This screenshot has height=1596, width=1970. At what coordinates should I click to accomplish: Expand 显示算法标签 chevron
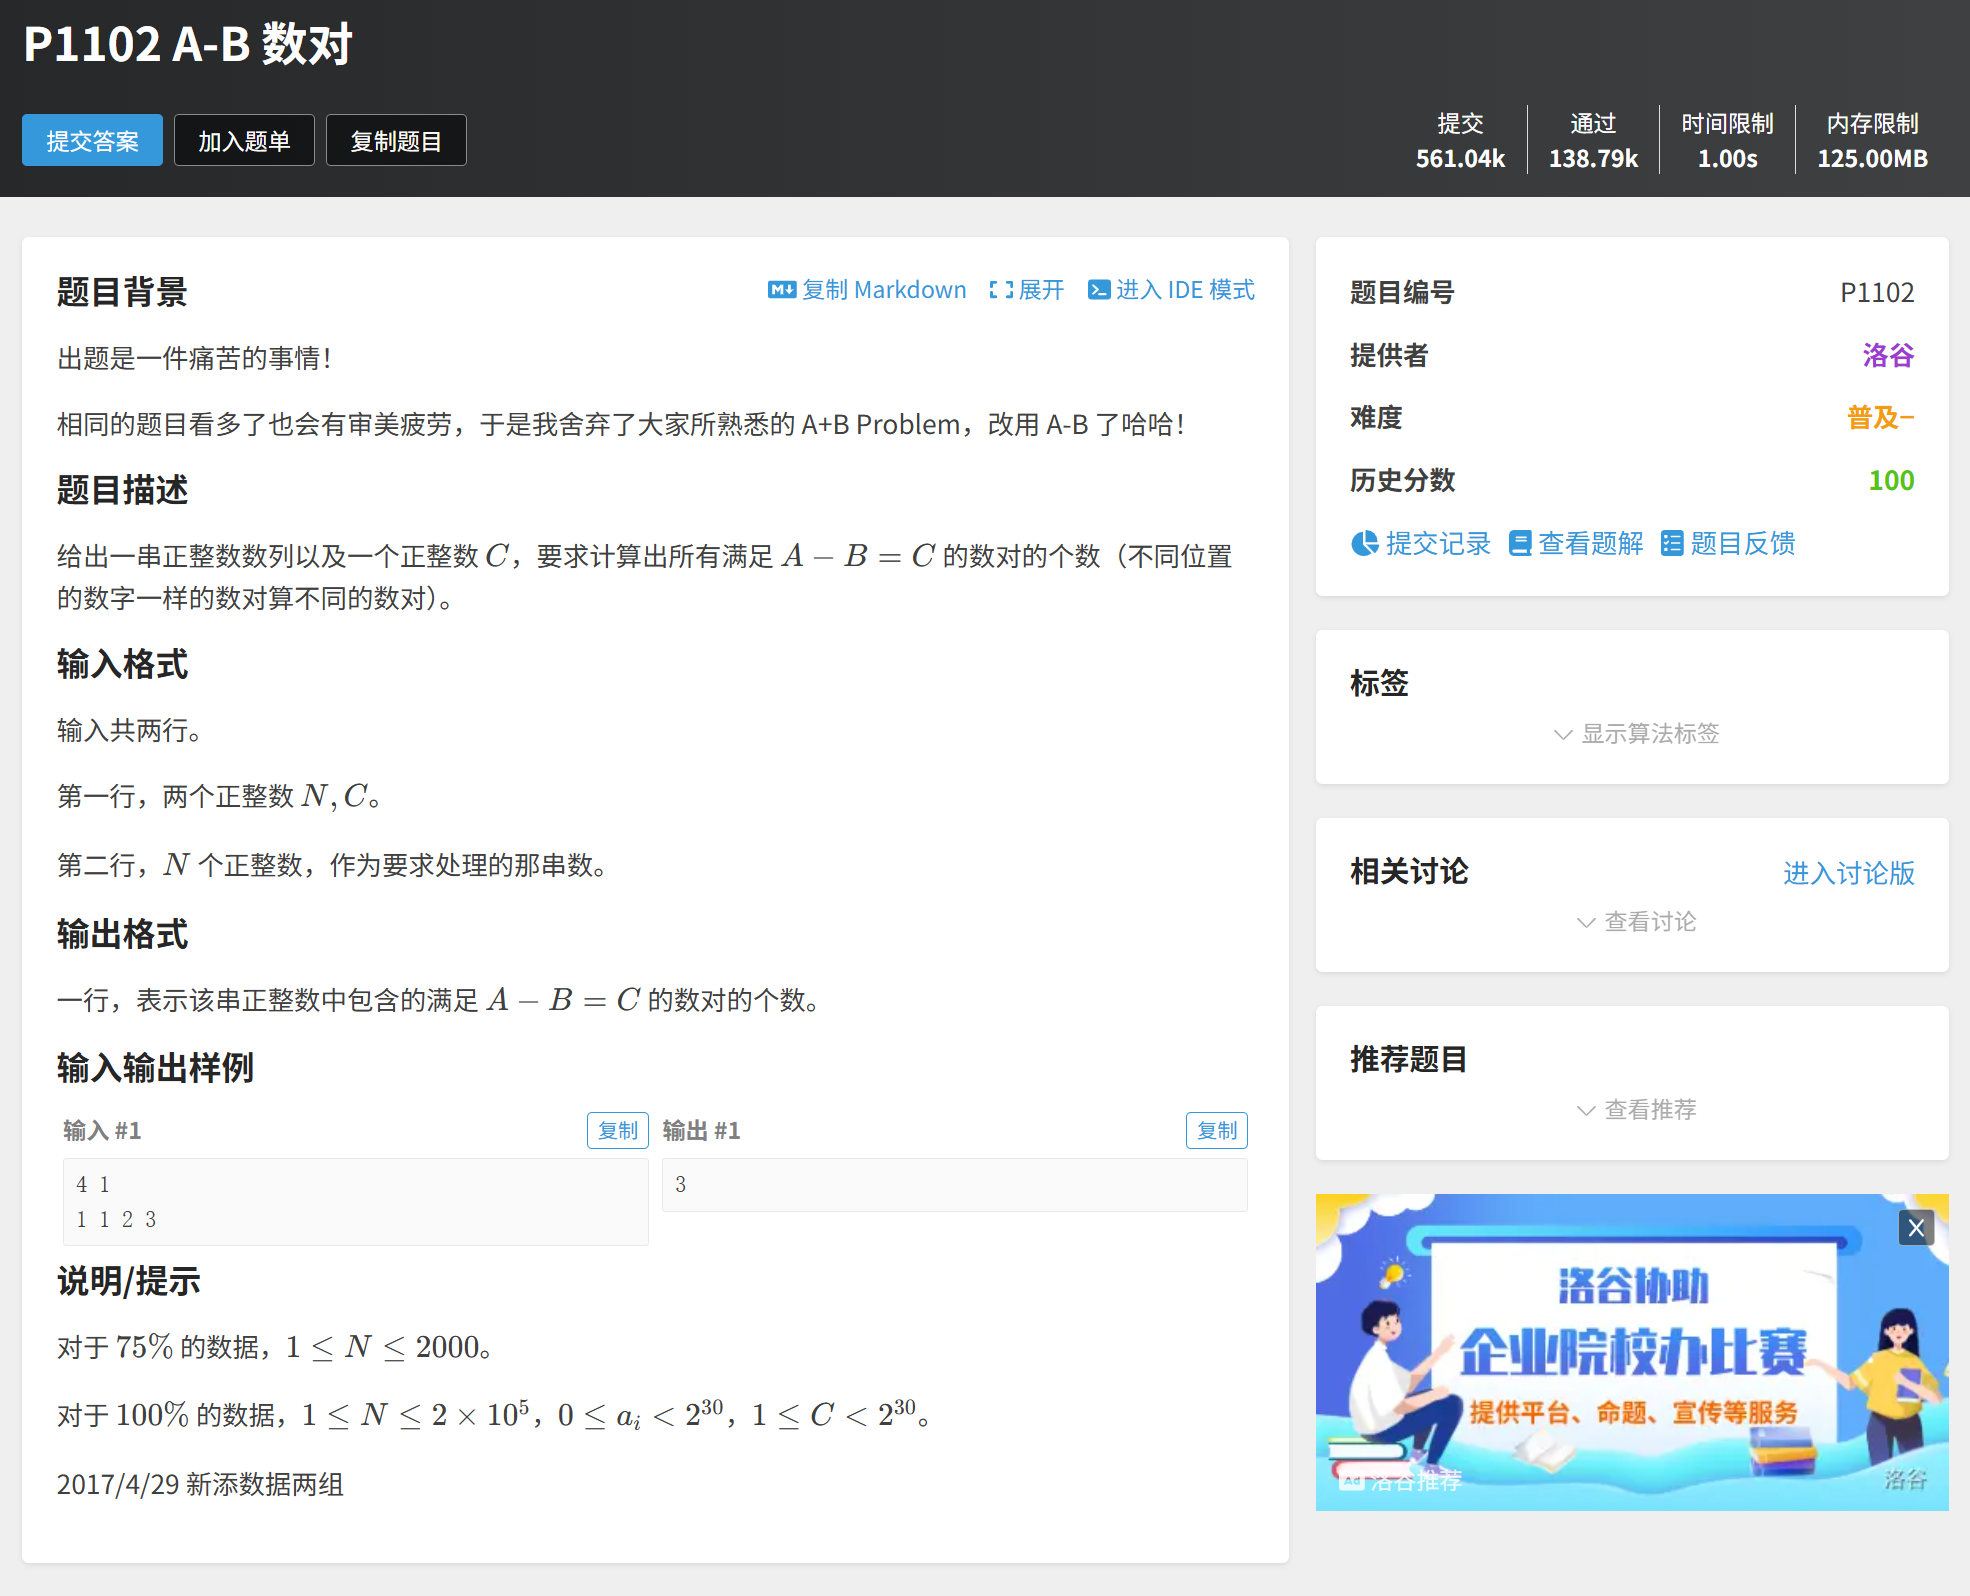point(1562,734)
